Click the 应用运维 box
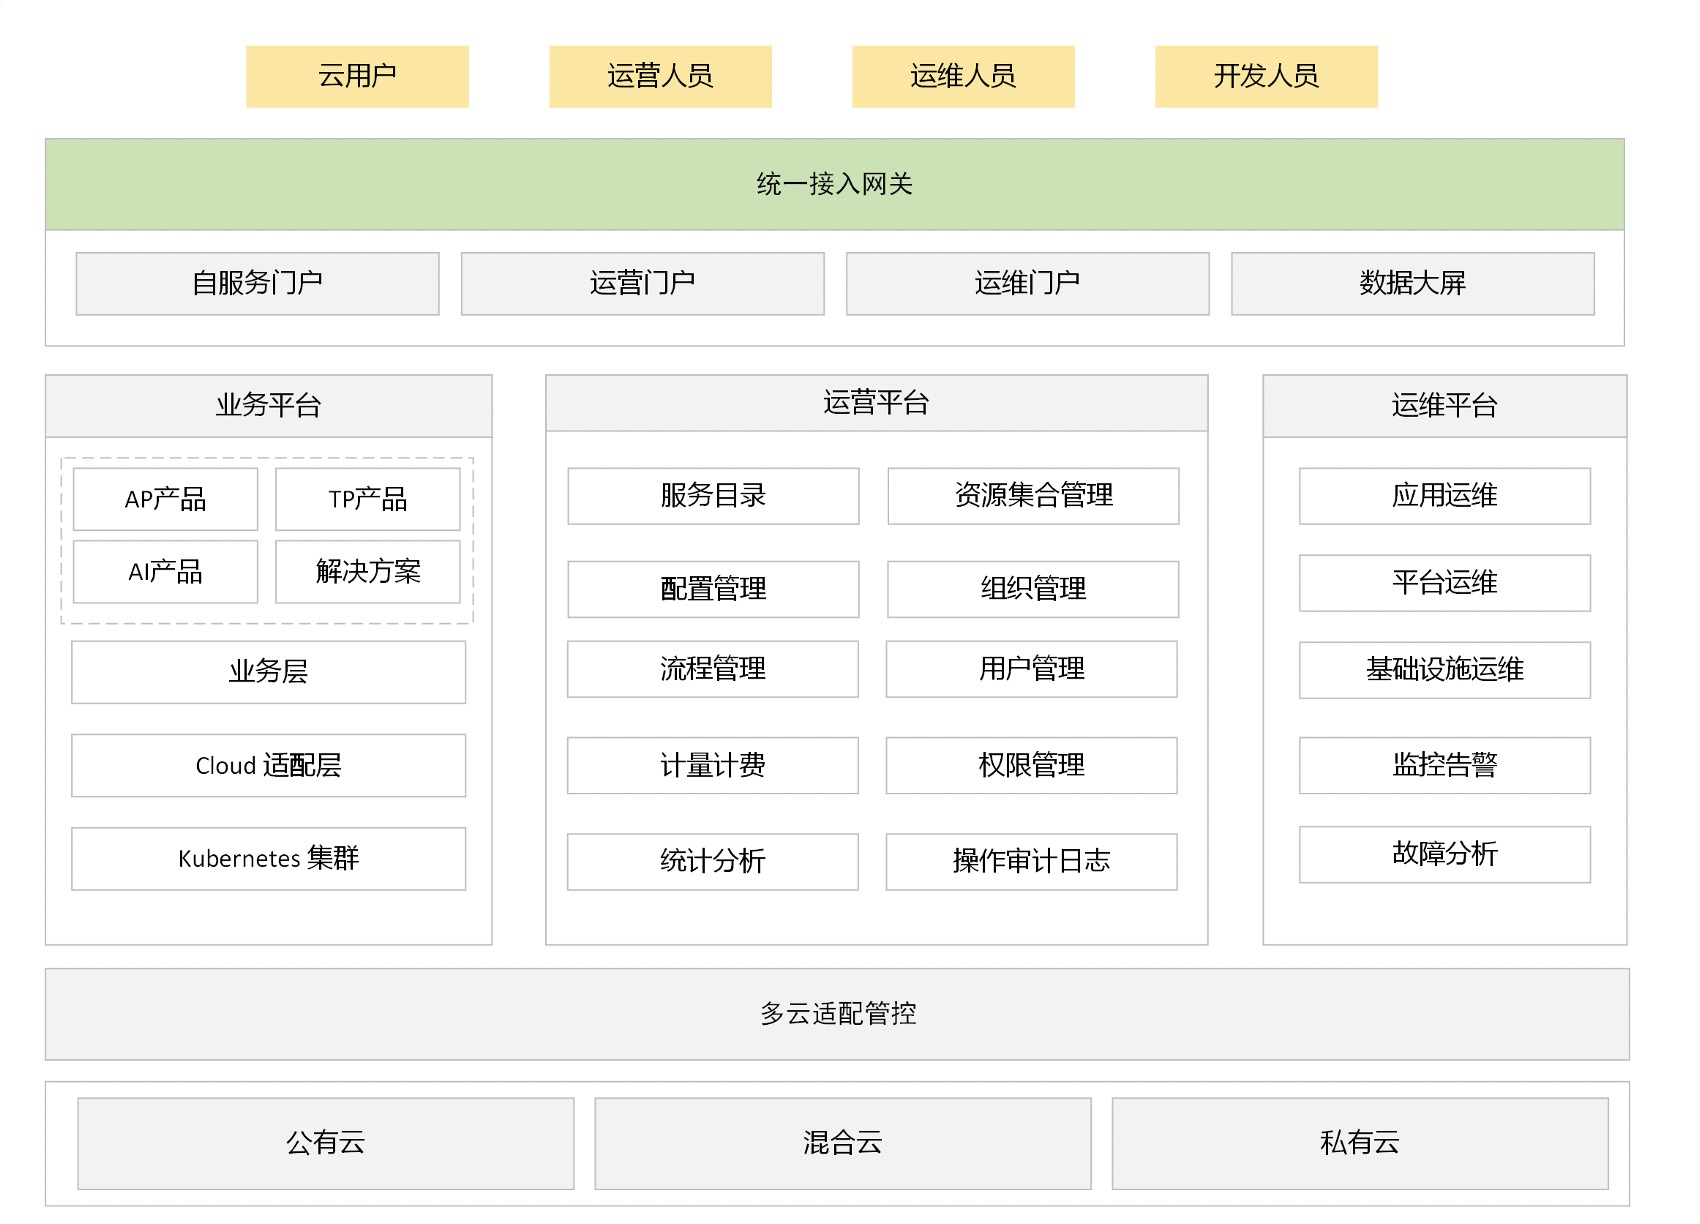Viewport: 1700px width, 1224px height. [x=1445, y=496]
